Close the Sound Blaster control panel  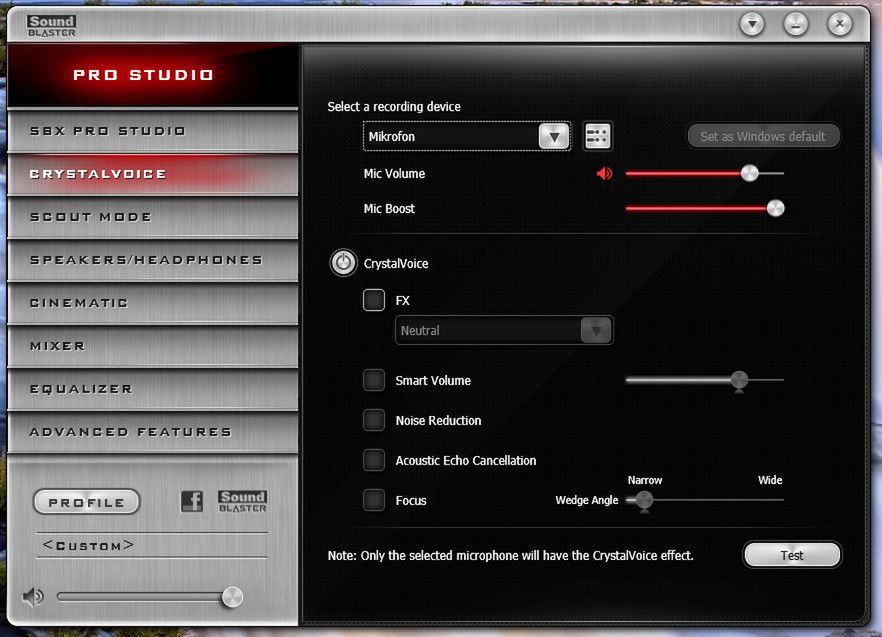[840, 24]
